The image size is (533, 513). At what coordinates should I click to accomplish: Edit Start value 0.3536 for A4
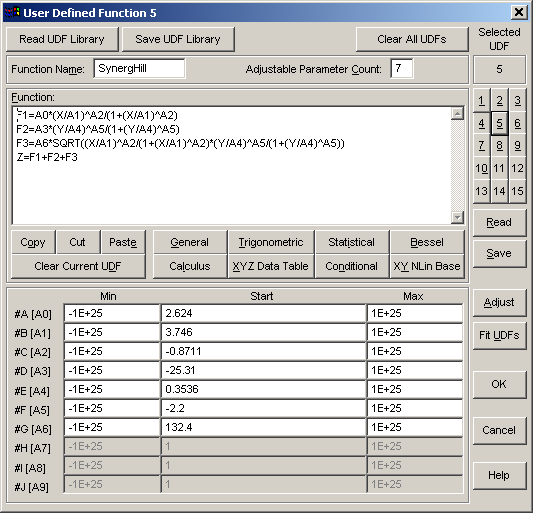click(263, 390)
